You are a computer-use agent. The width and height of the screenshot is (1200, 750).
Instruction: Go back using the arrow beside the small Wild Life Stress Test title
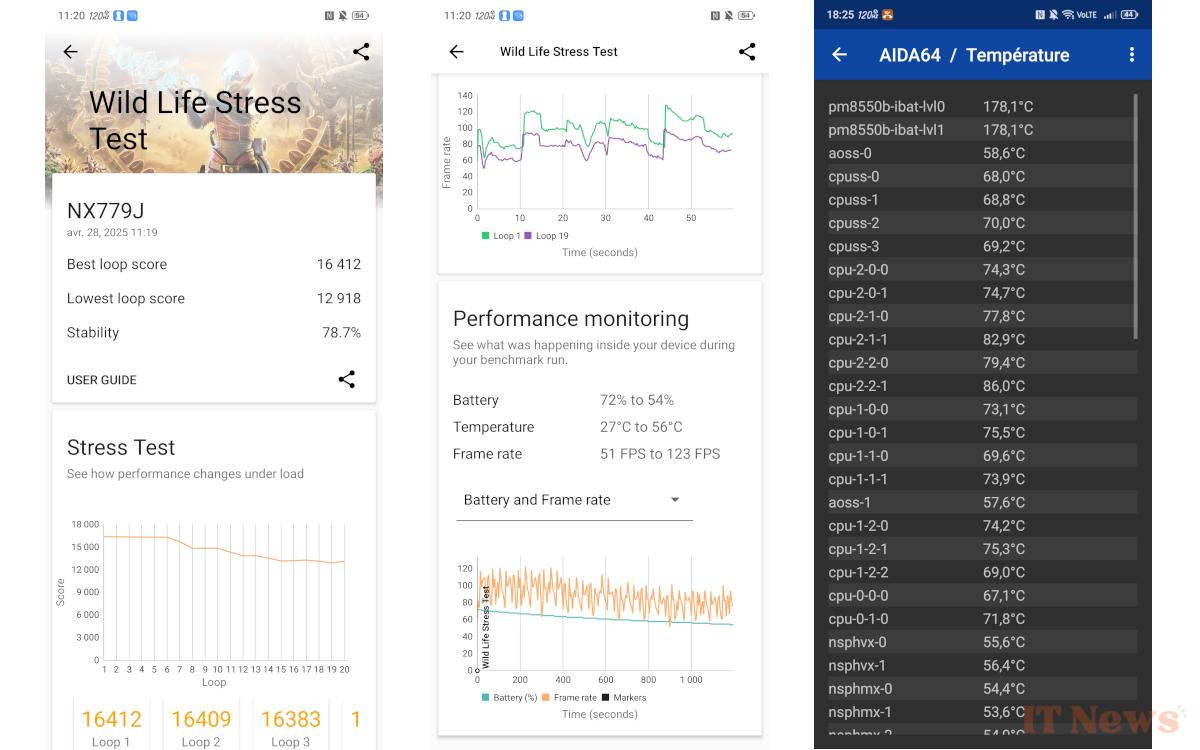[x=456, y=52]
